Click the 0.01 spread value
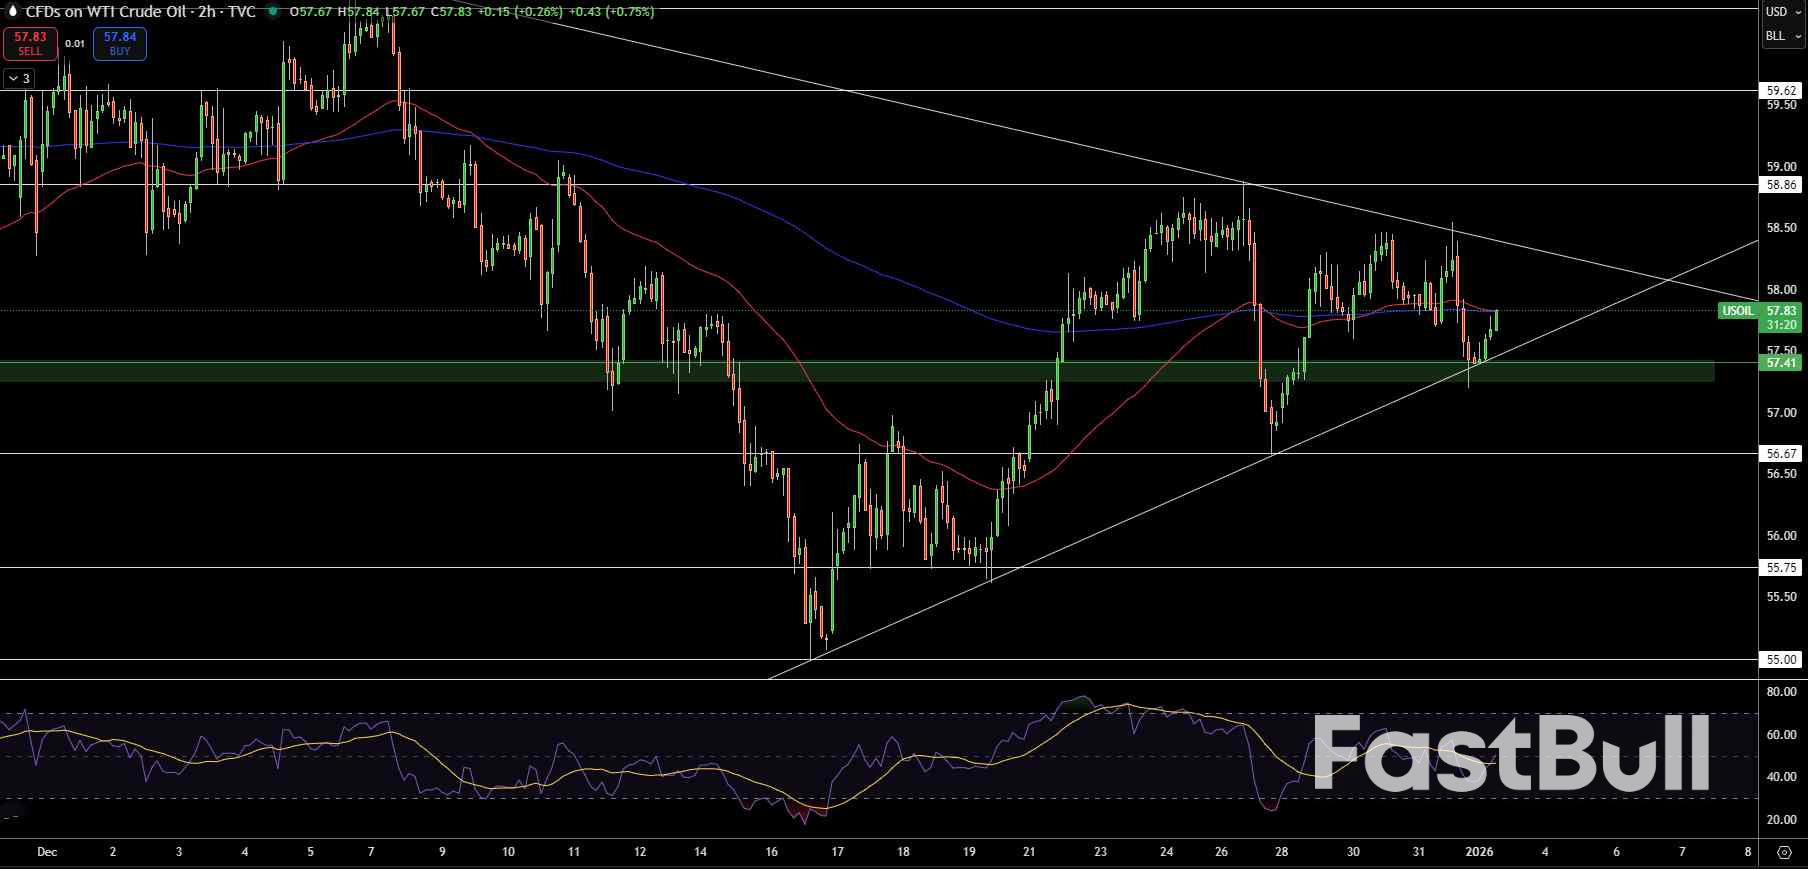The width and height of the screenshot is (1808, 869). (x=75, y=44)
